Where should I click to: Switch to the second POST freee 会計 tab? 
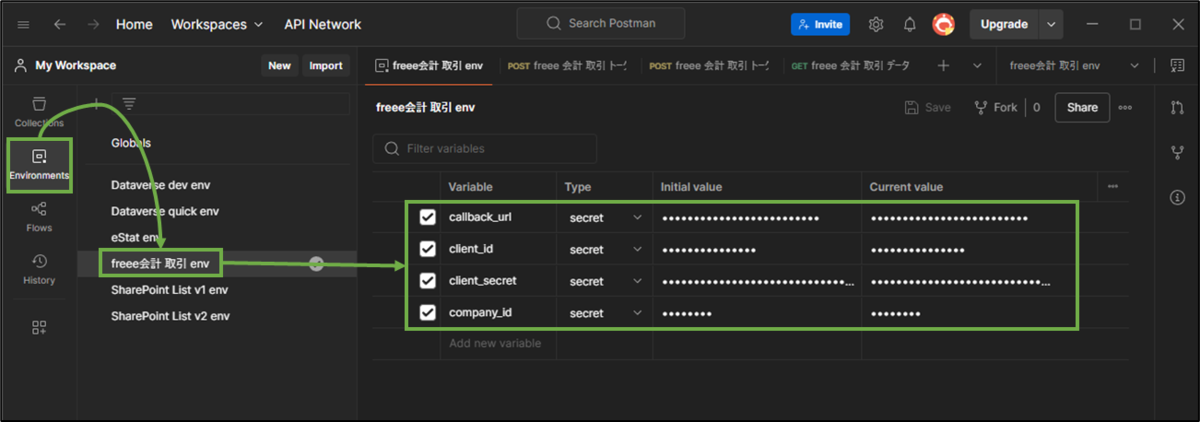709,66
